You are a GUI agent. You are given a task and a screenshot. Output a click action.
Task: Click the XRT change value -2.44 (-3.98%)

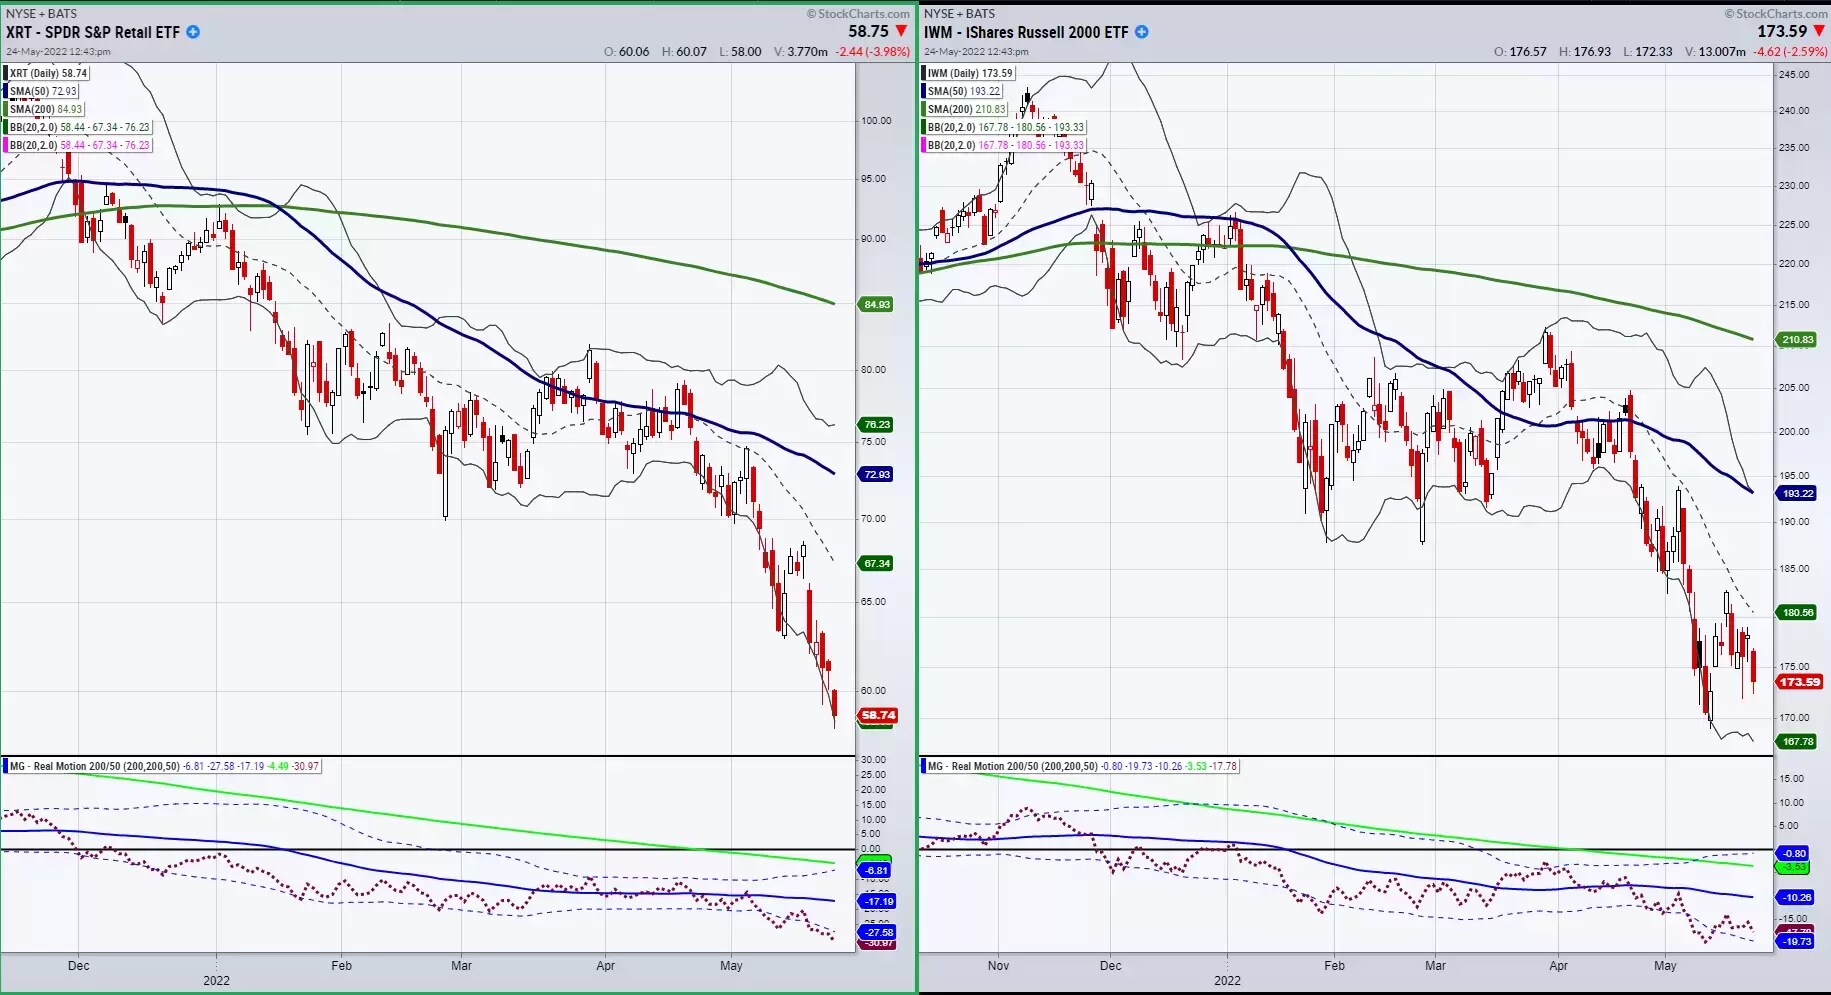(873, 52)
